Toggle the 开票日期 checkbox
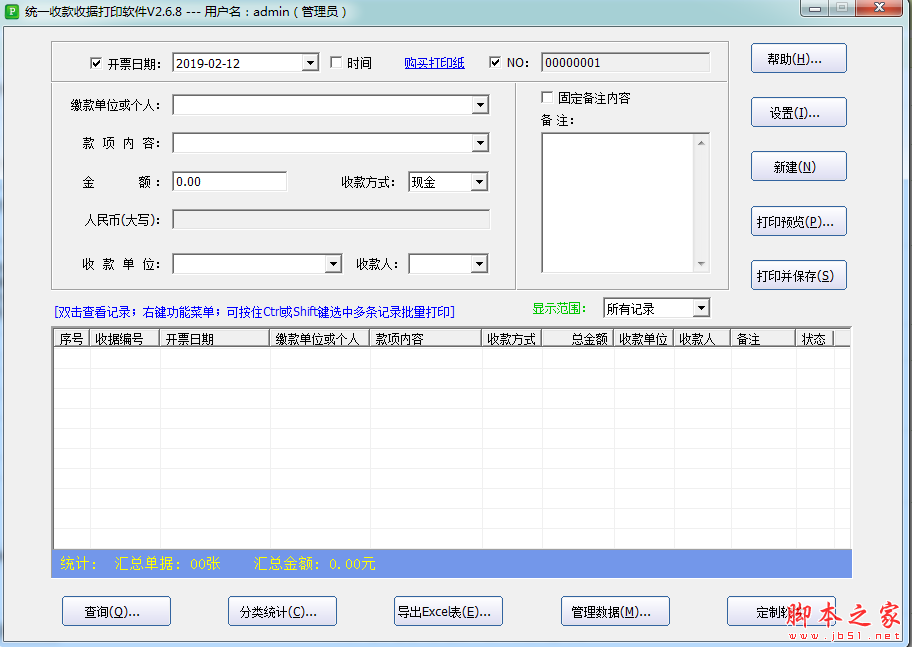This screenshot has height=647, width=912. point(96,63)
